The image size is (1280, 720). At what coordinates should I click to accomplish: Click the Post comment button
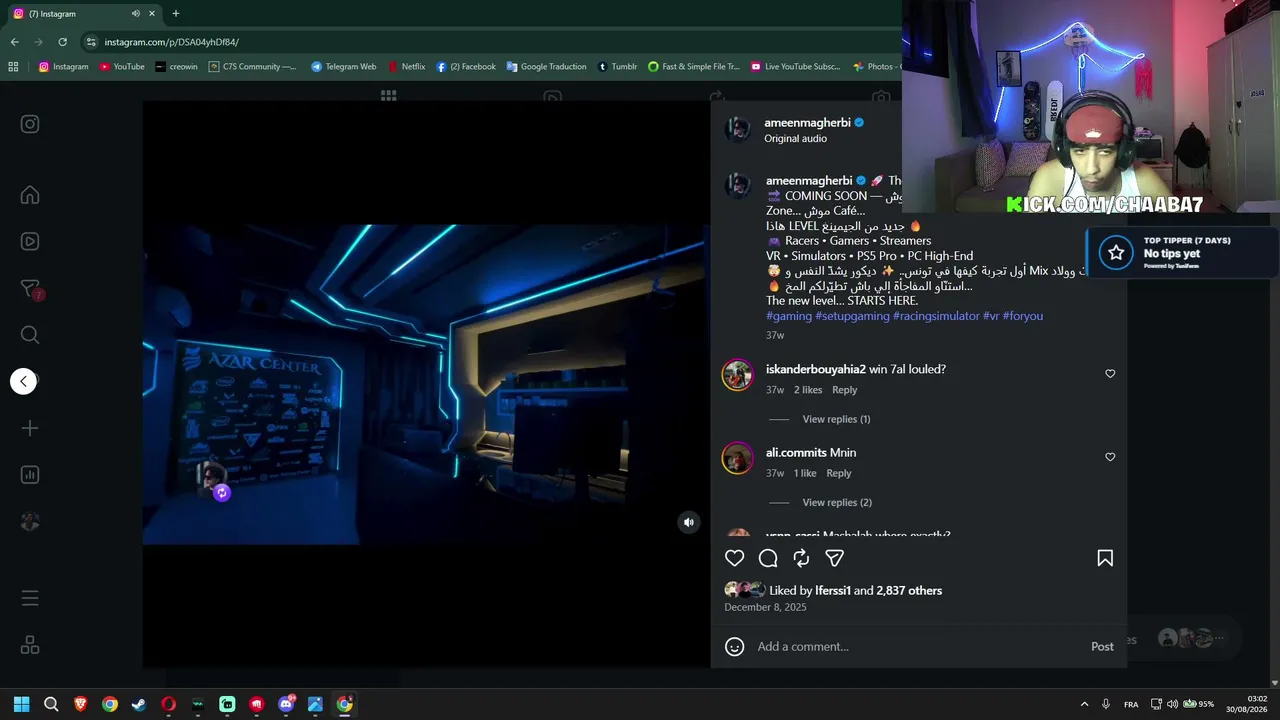click(x=1102, y=647)
